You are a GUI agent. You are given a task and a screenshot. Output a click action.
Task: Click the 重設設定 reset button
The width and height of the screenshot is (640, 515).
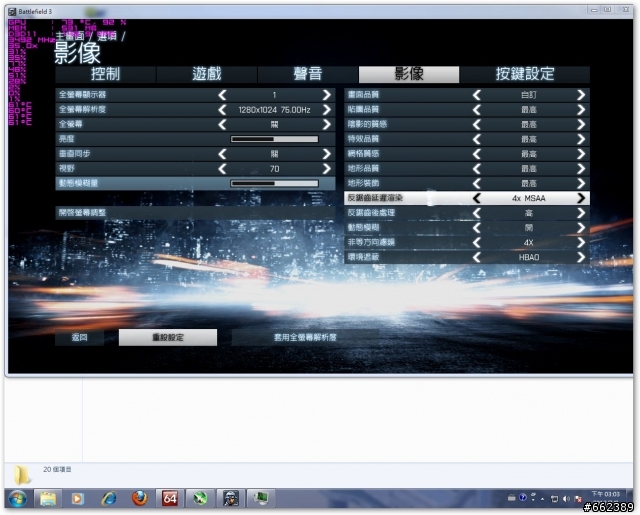[168, 337]
